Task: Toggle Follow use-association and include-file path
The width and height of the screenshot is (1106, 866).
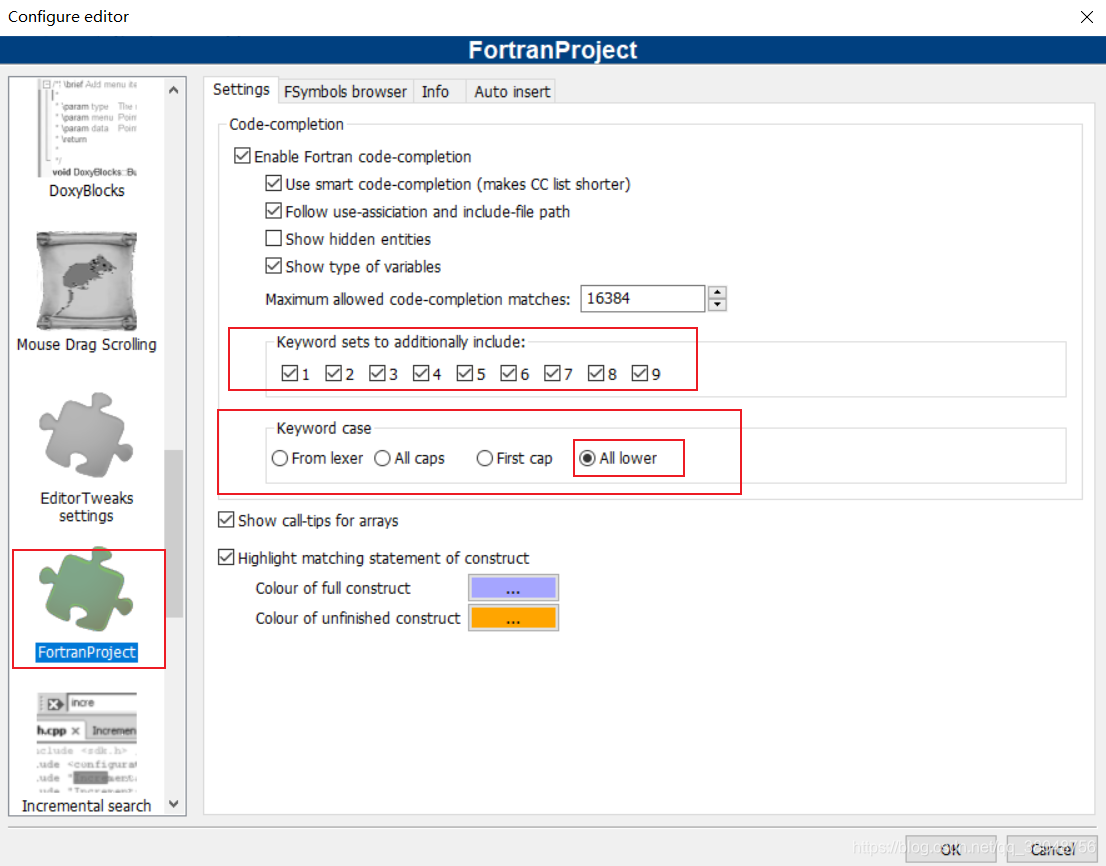Action: pos(273,211)
